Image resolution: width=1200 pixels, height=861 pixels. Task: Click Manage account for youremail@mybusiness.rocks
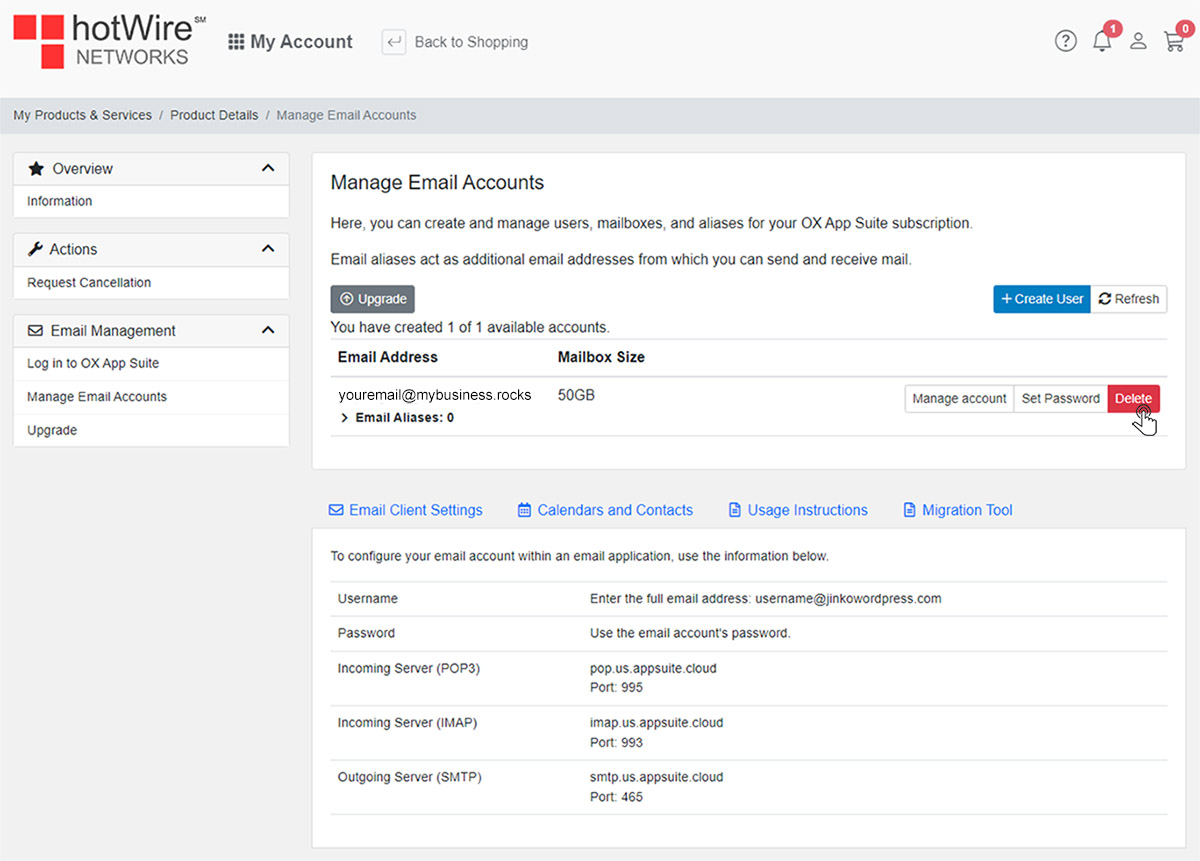pyautogui.click(x=959, y=398)
